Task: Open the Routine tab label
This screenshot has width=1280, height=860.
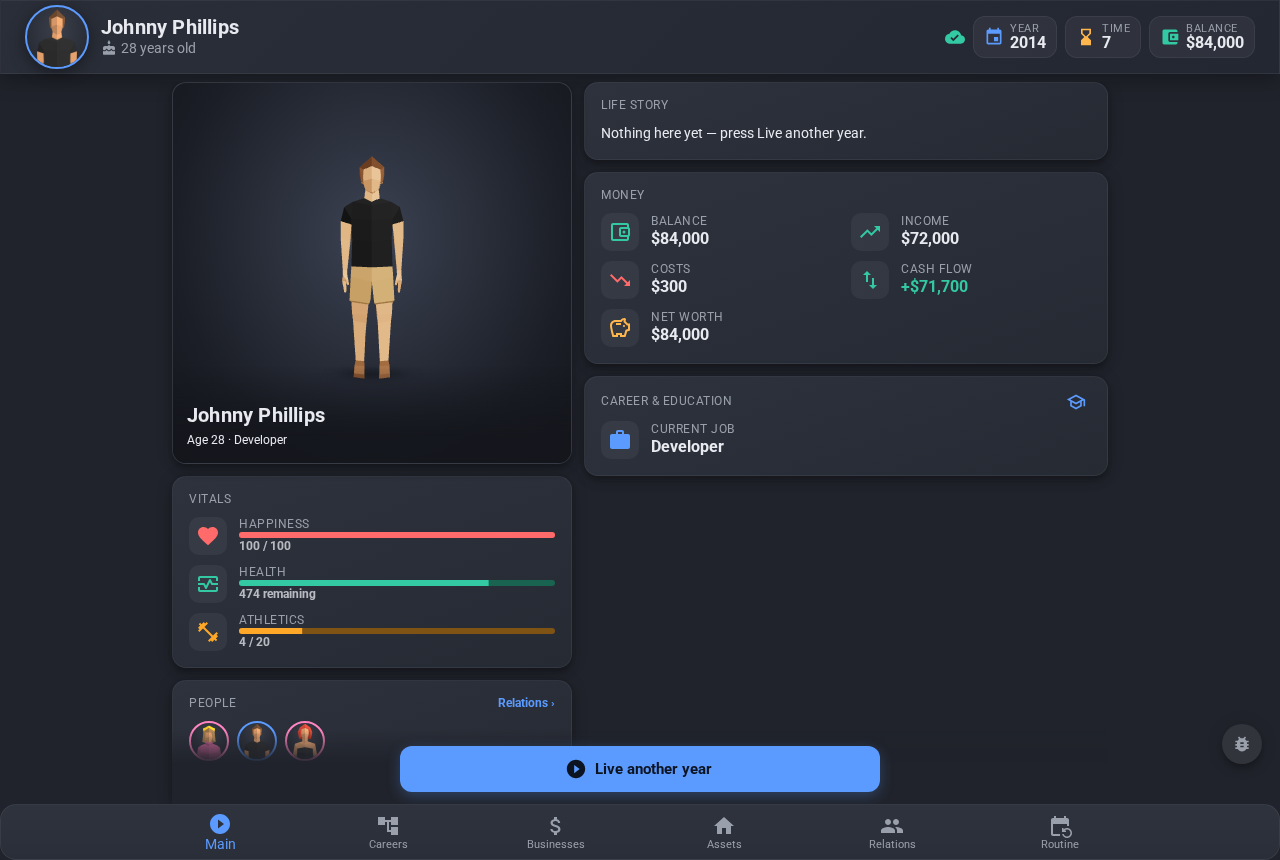Action: tap(1060, 844)
